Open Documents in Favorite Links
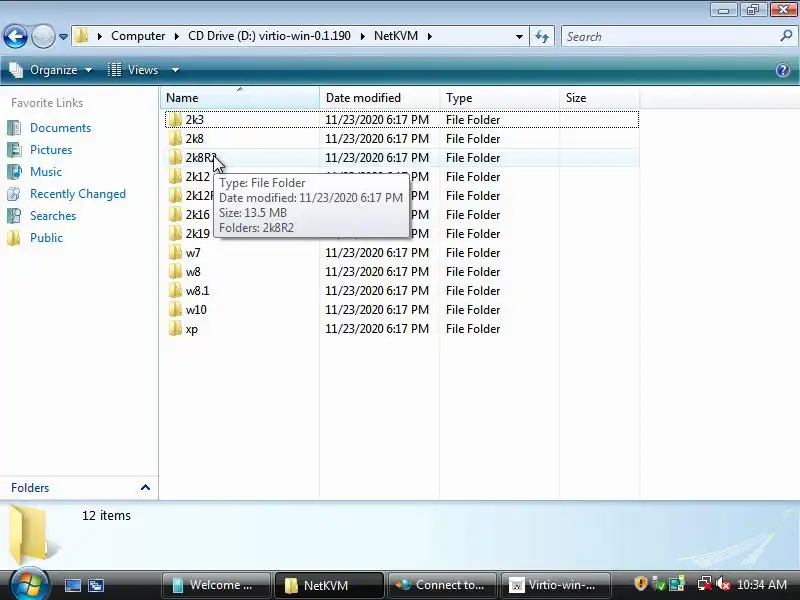Screen dimensions: 800x600 [x=60, y=128]
